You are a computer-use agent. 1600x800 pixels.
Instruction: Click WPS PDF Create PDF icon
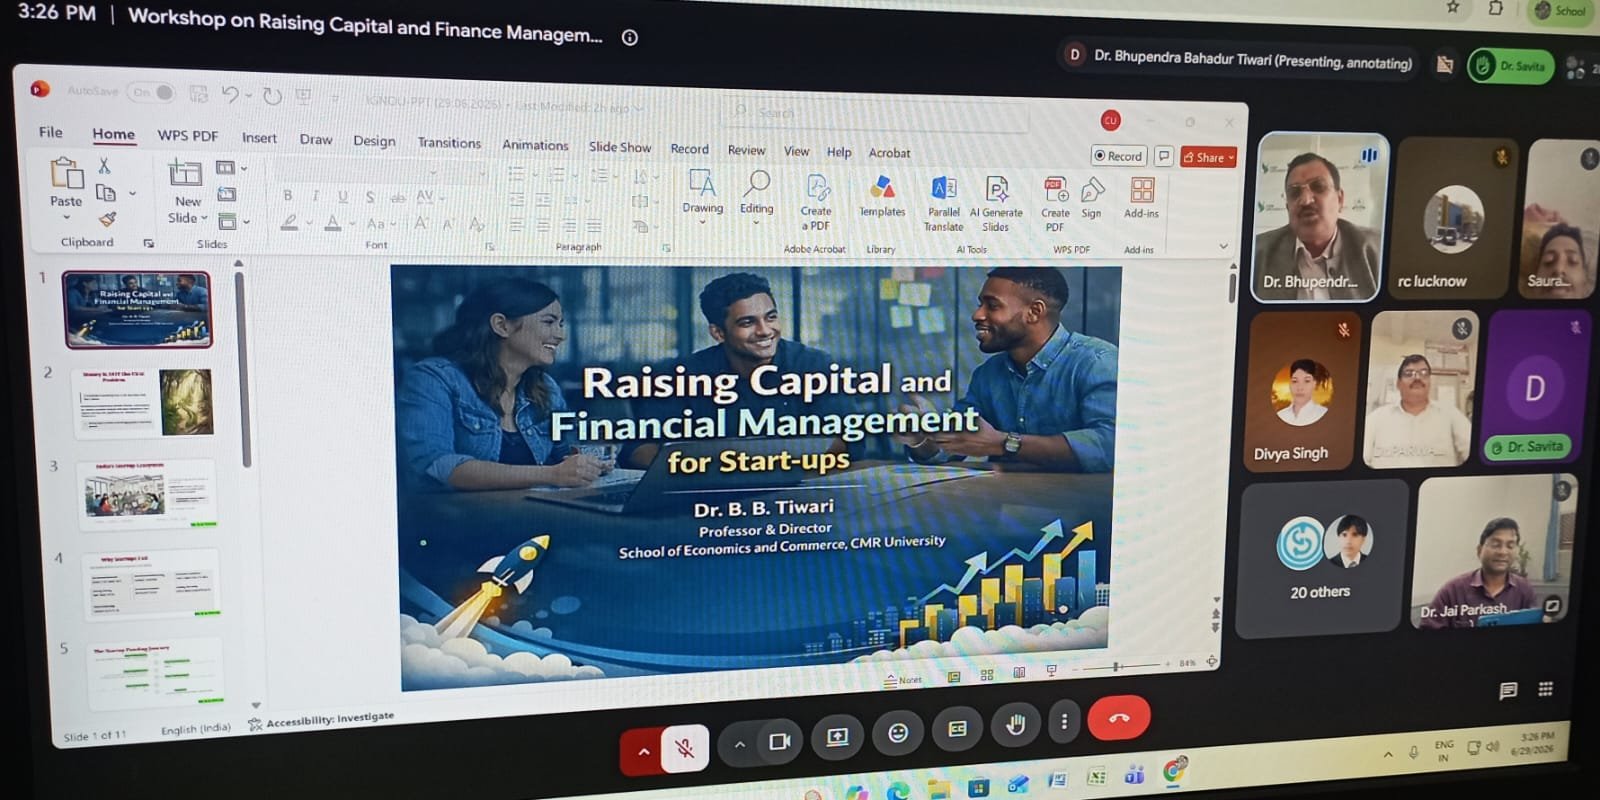1055,205
